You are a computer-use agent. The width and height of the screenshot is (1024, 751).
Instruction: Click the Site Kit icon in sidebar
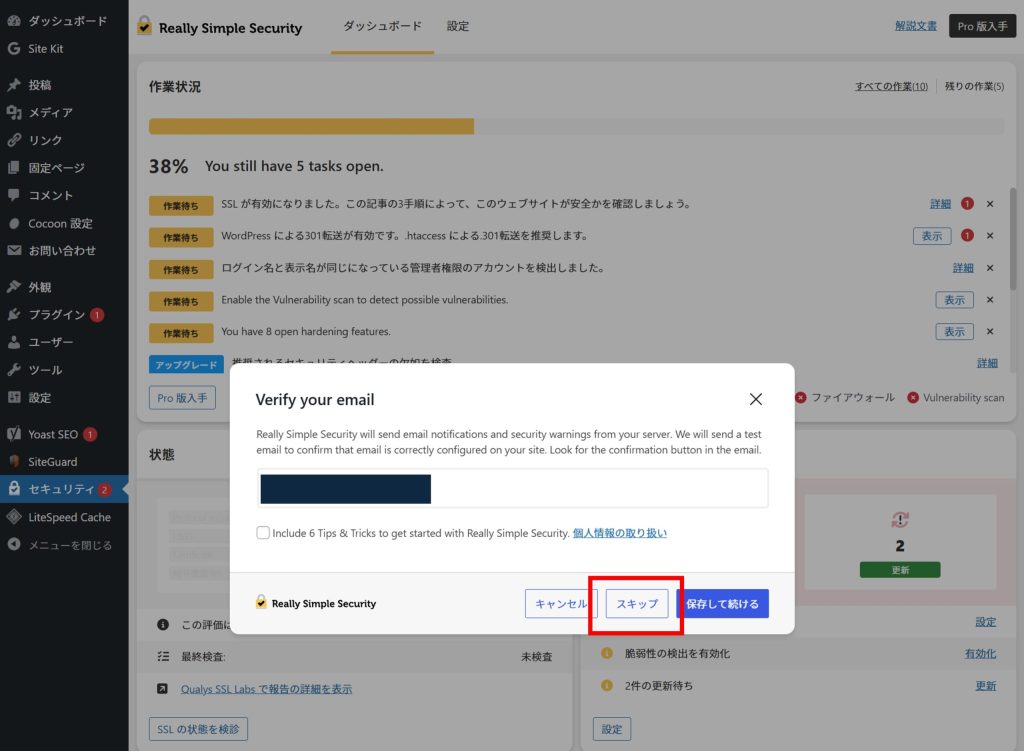[14, 48]
